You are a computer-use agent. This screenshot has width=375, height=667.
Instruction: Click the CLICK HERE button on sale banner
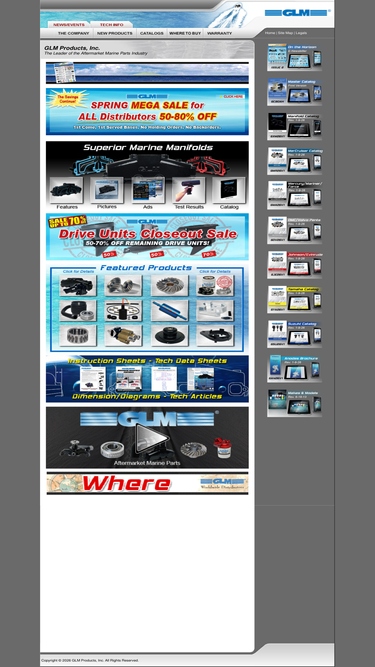coord(232,97)
